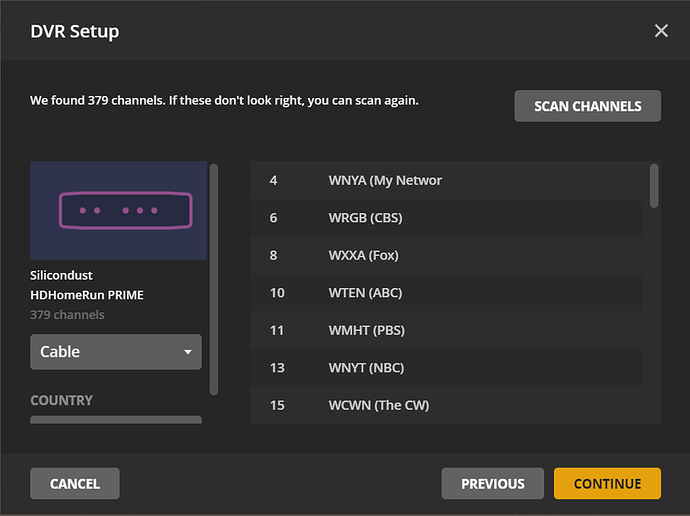Image resolution: width=690 pixels, height=516 pixels.
Task: Click the SCAN CHANNELS button
Action: pyautogui.click(x=587, y=106)
